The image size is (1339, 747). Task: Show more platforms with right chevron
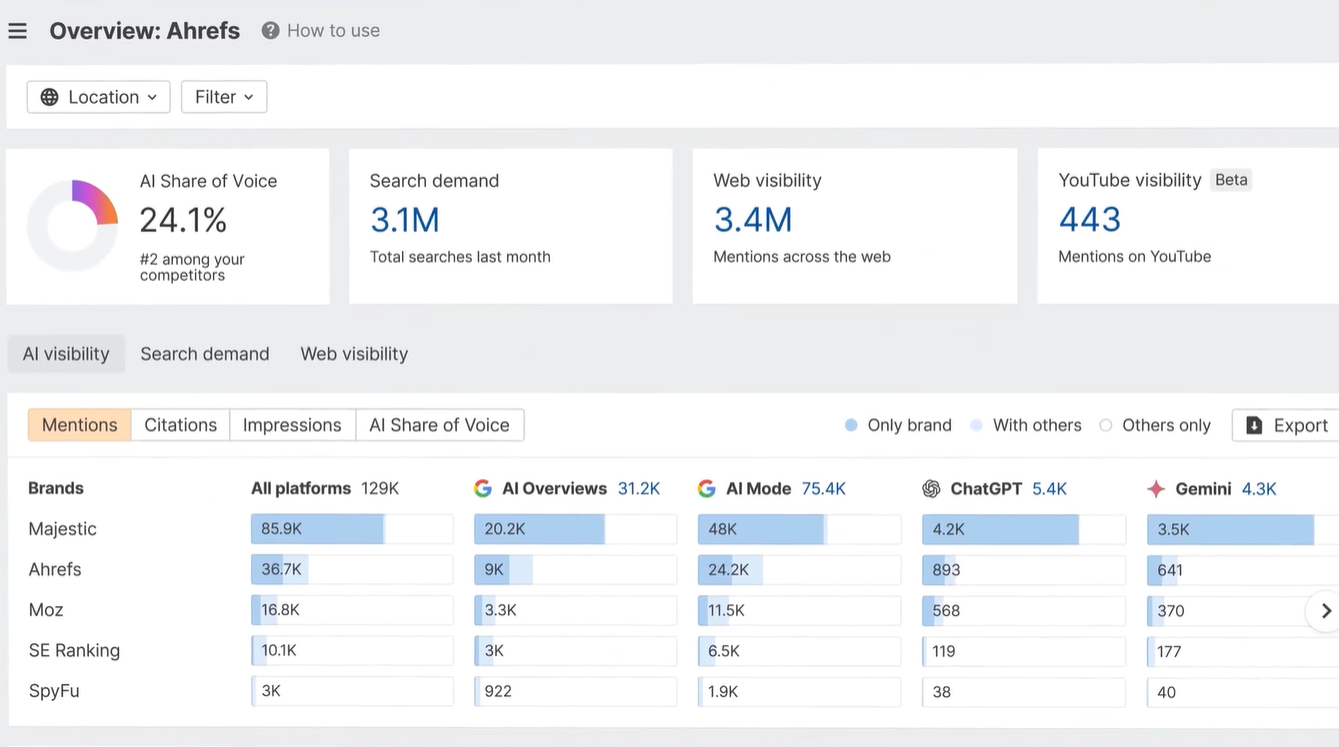[1326, 611]
